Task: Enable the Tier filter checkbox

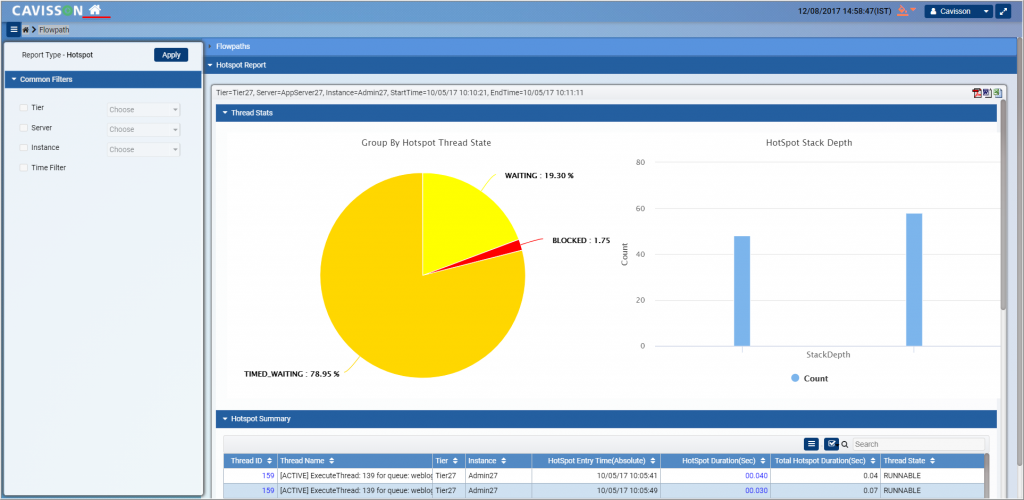Action: (24, 107)
